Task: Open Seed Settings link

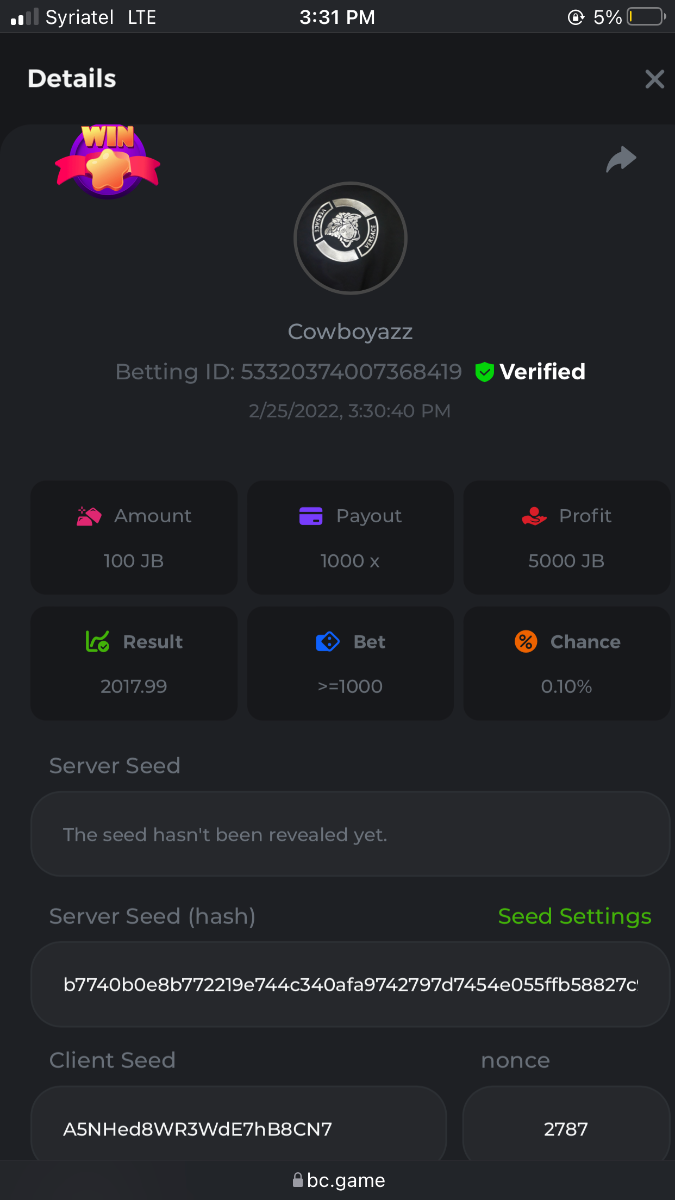Action: click(x=574, y=916)
